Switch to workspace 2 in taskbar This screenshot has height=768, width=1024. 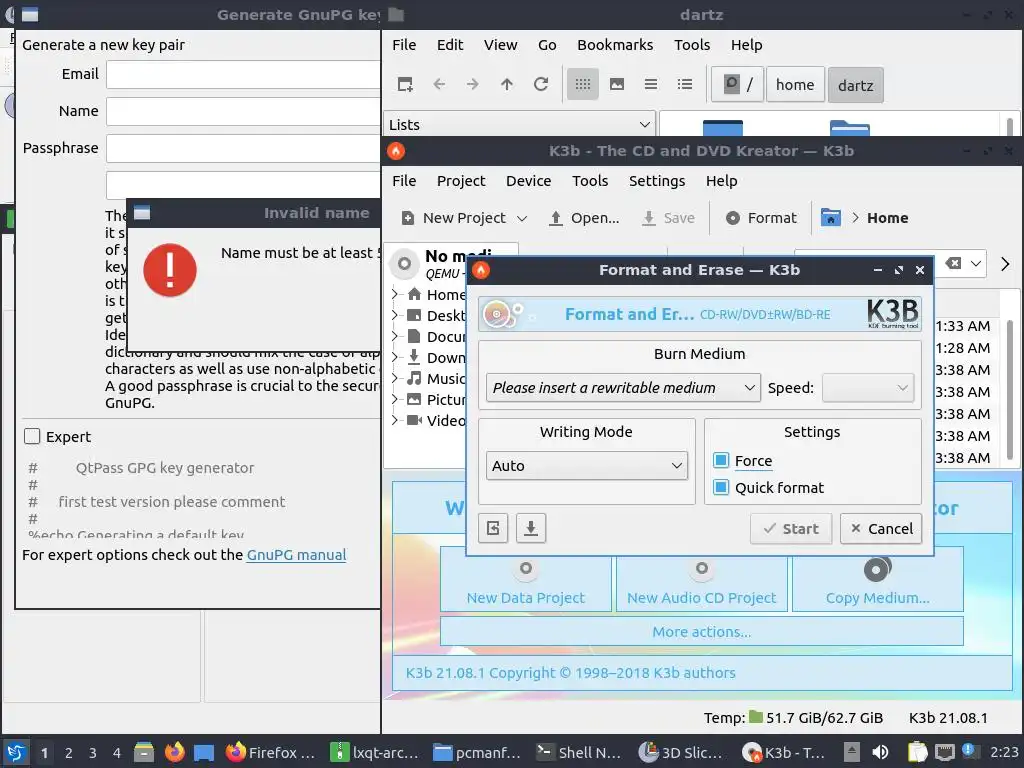(x=69, y=753)
